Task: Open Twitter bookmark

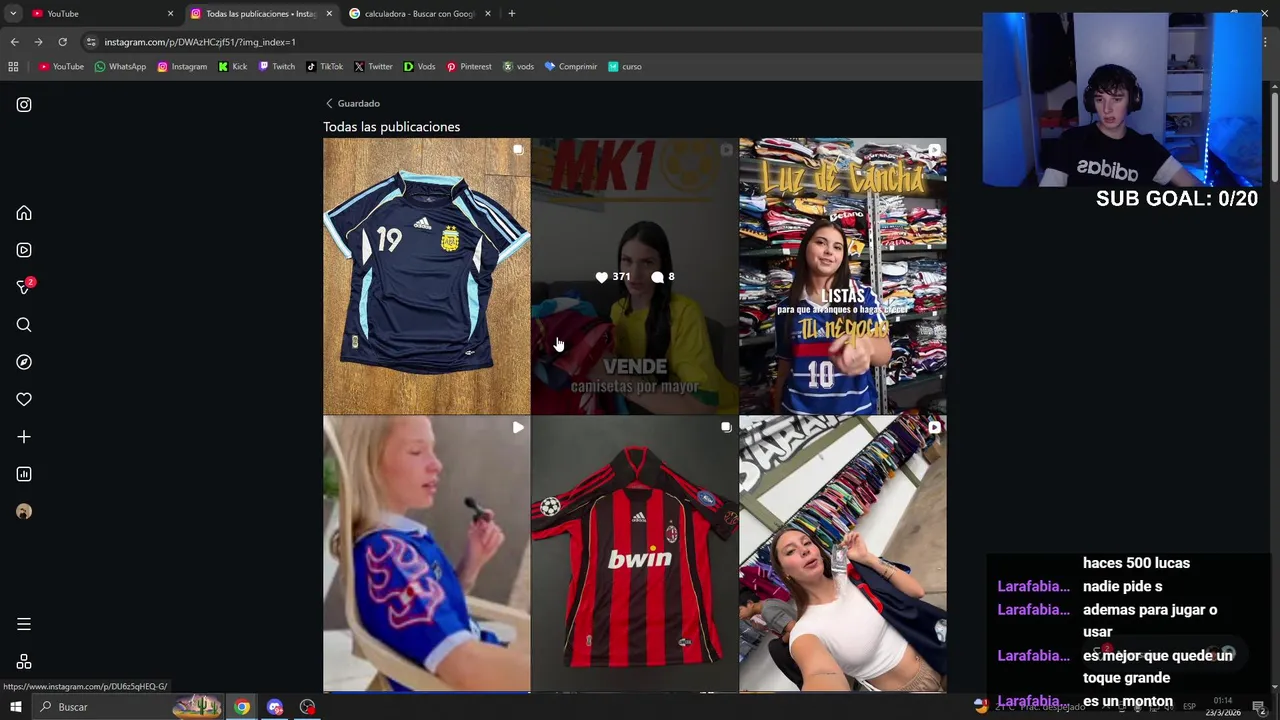Action: coord(373,66)
